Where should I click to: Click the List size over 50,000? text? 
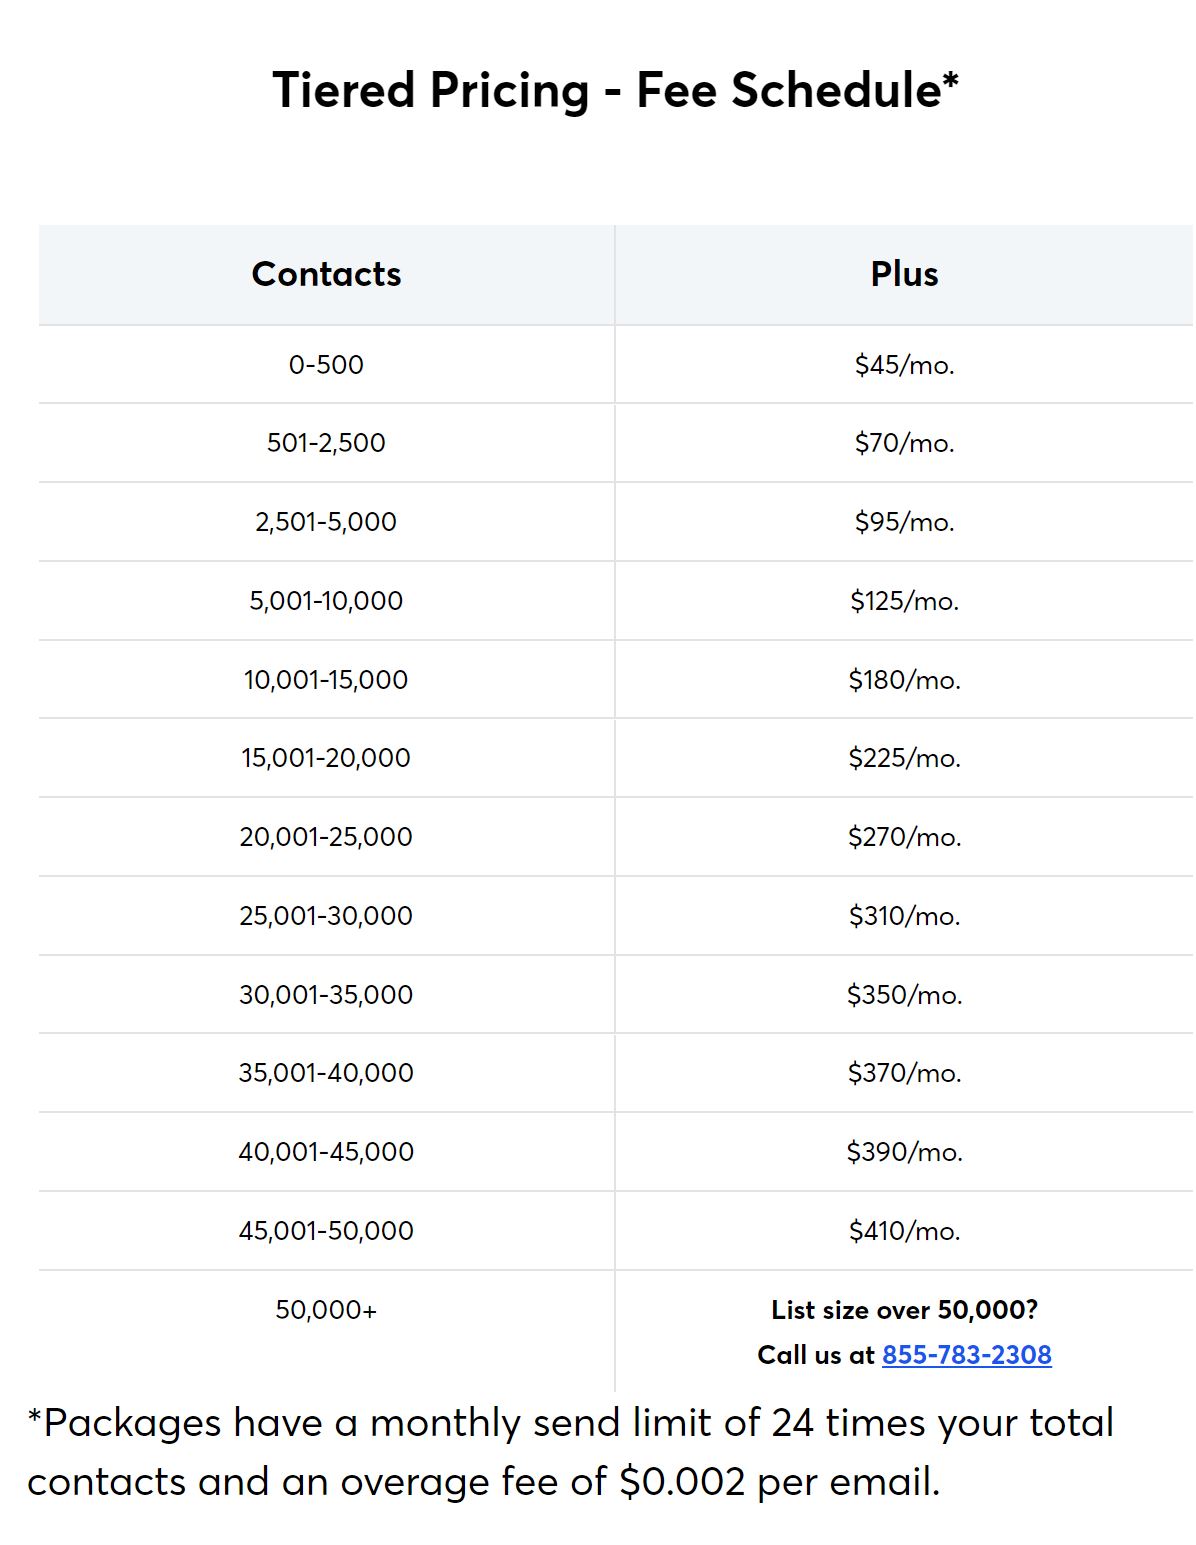pos(904,1310)
